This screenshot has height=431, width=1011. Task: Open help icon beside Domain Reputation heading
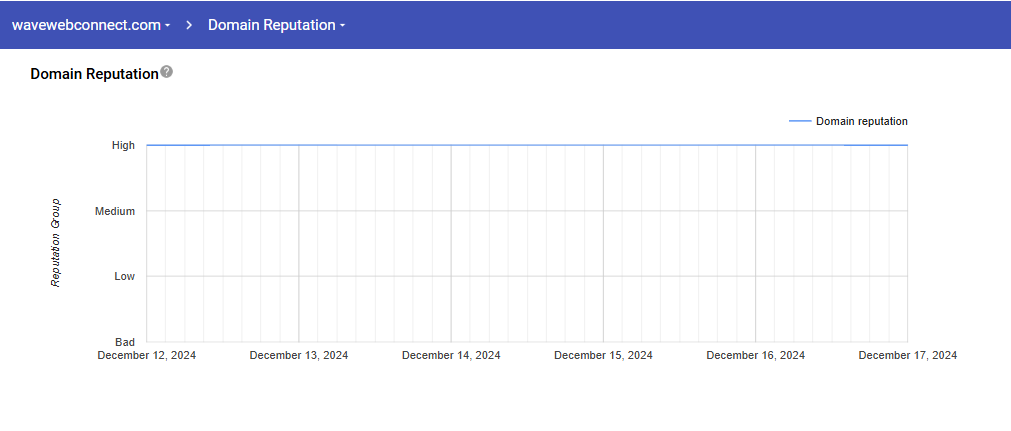tap(167, 72)
